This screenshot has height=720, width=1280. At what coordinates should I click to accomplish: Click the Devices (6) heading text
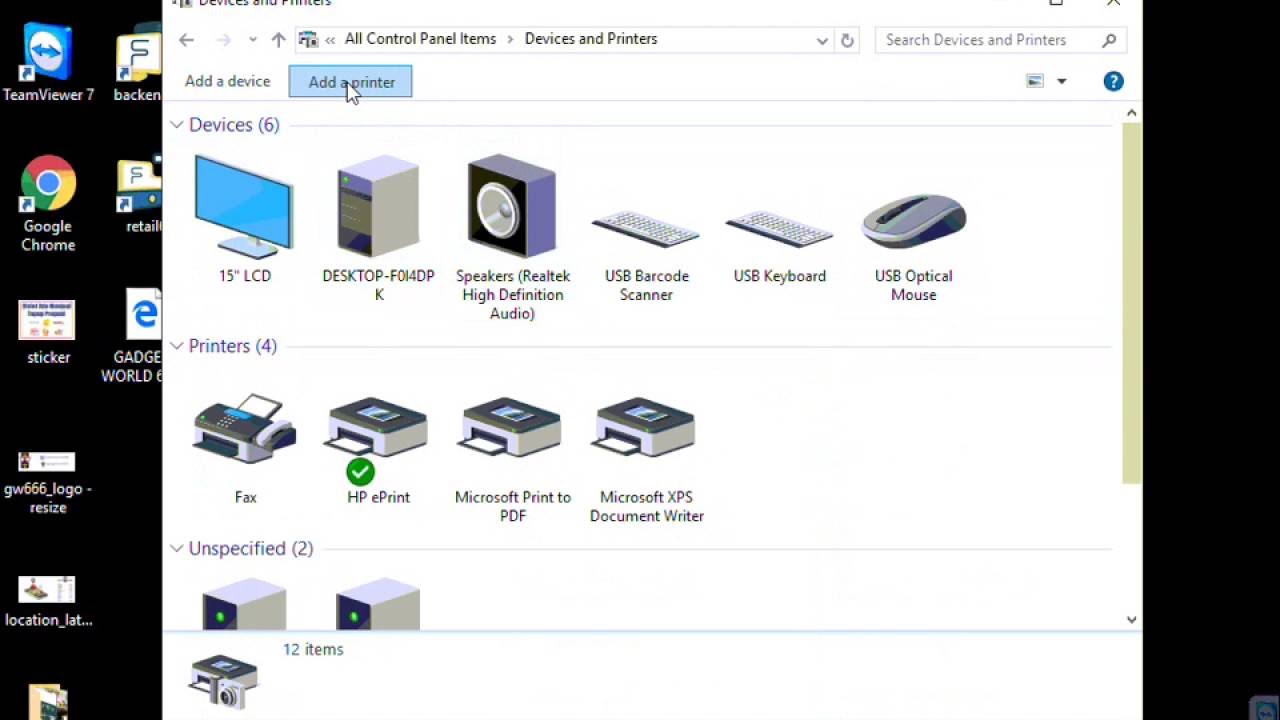click(x=234, y=125)
